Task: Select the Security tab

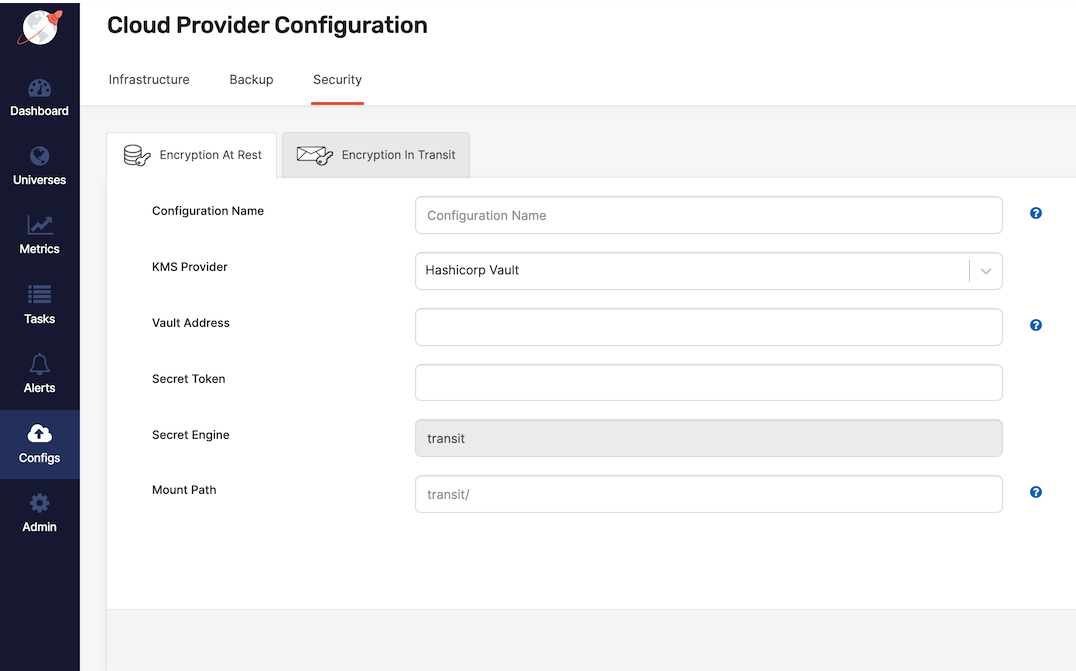Action: pos(337,80)
